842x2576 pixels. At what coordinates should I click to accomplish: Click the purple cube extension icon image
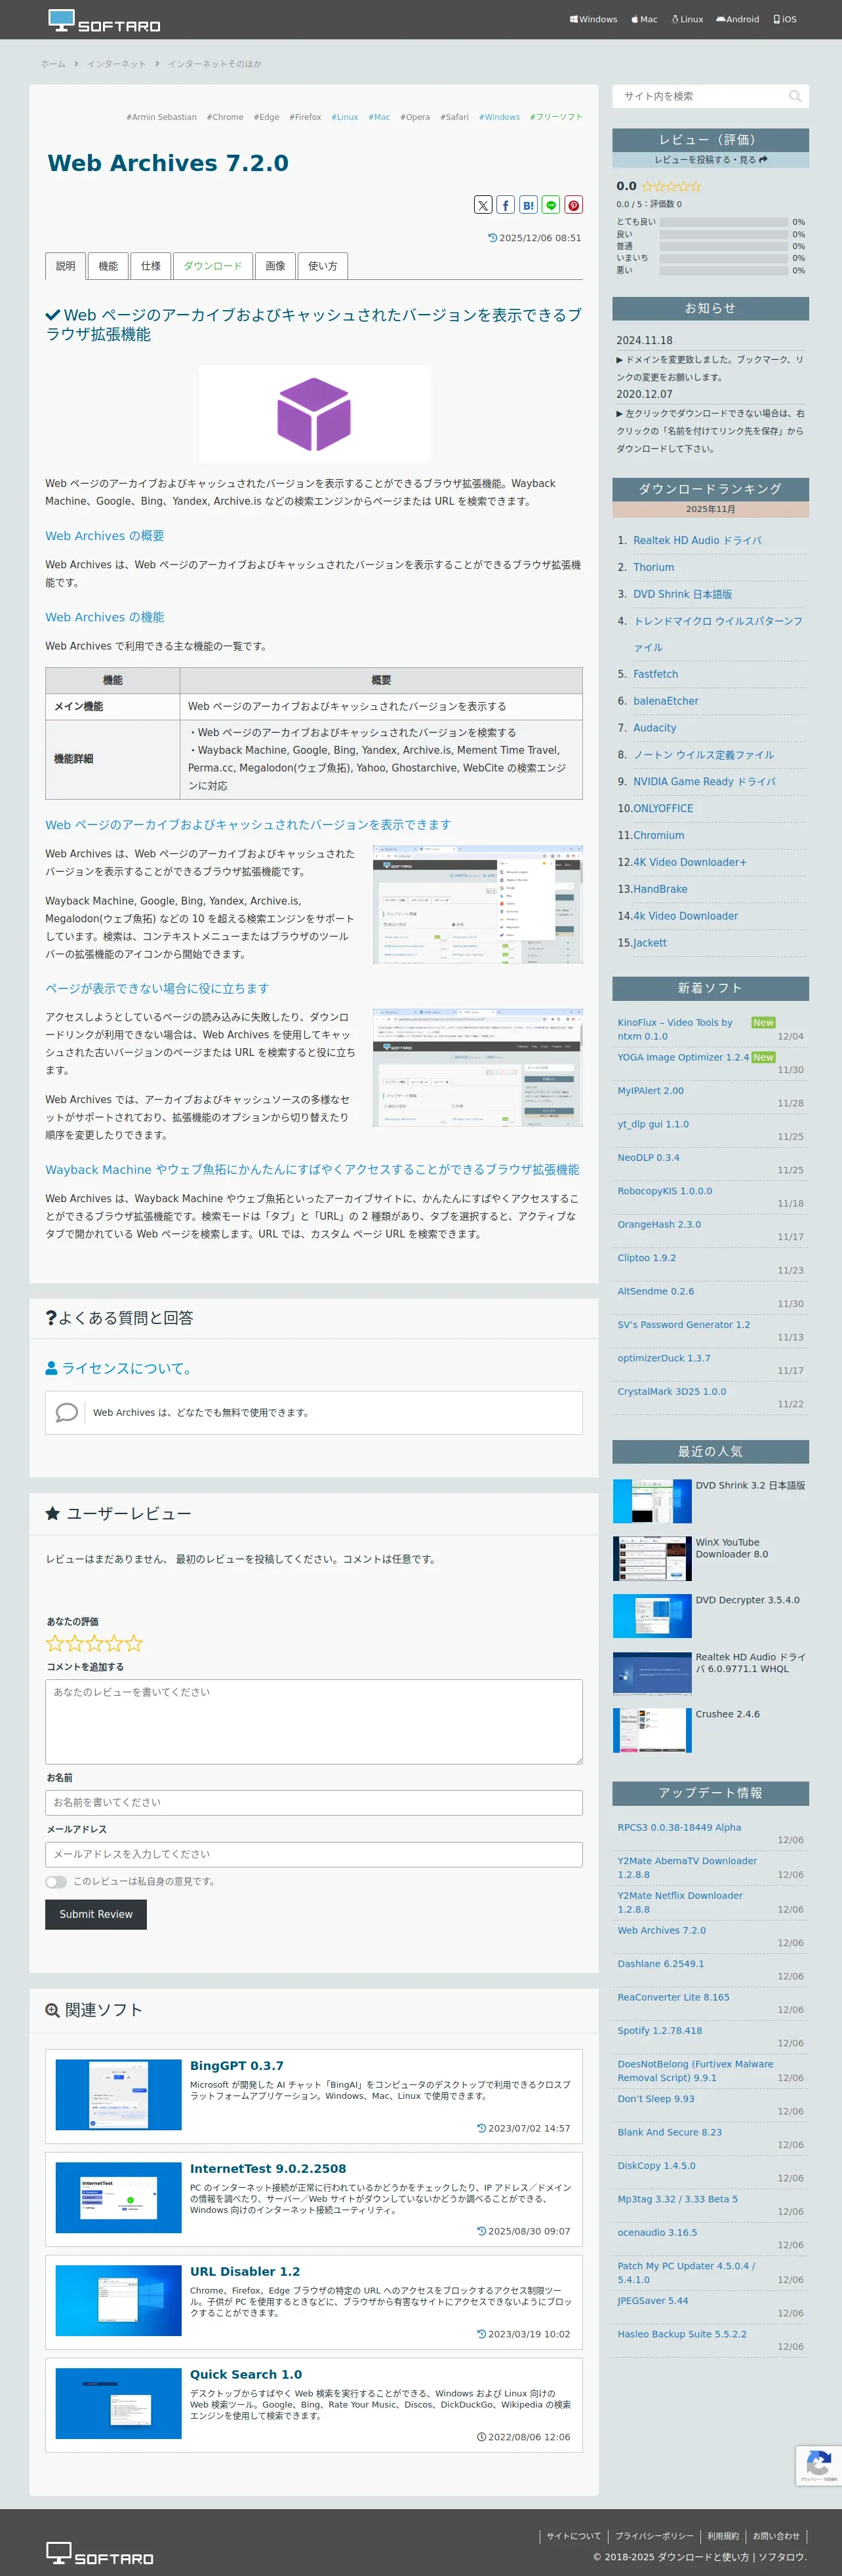(314, 414)
